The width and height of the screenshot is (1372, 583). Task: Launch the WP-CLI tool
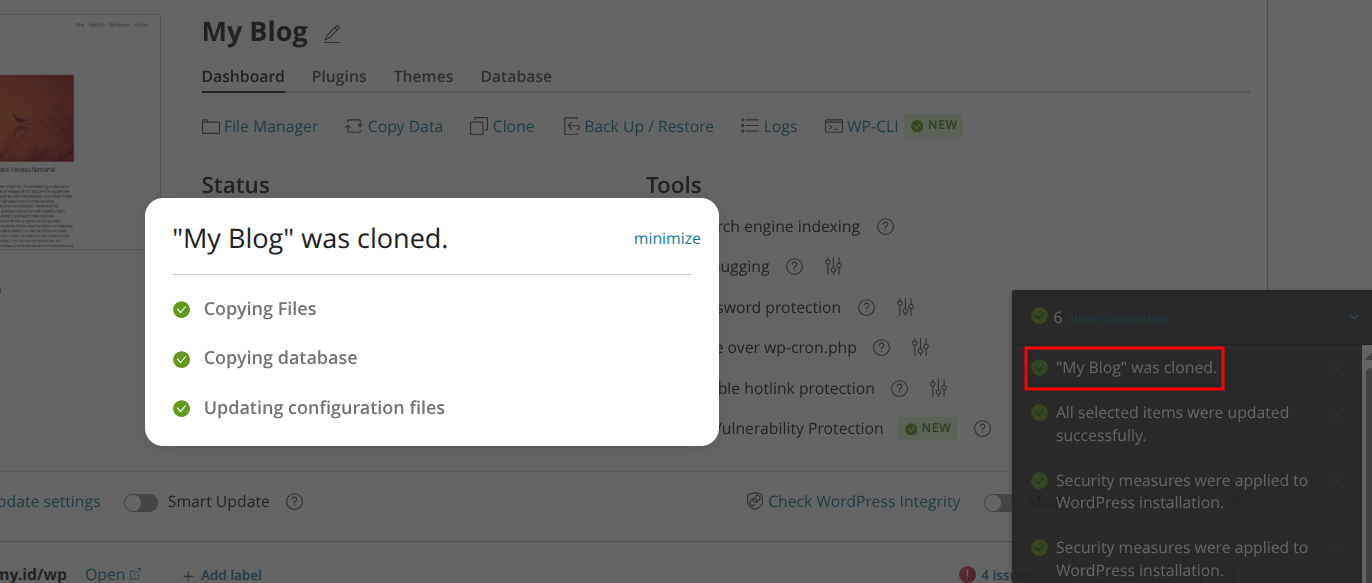[862, 126]
